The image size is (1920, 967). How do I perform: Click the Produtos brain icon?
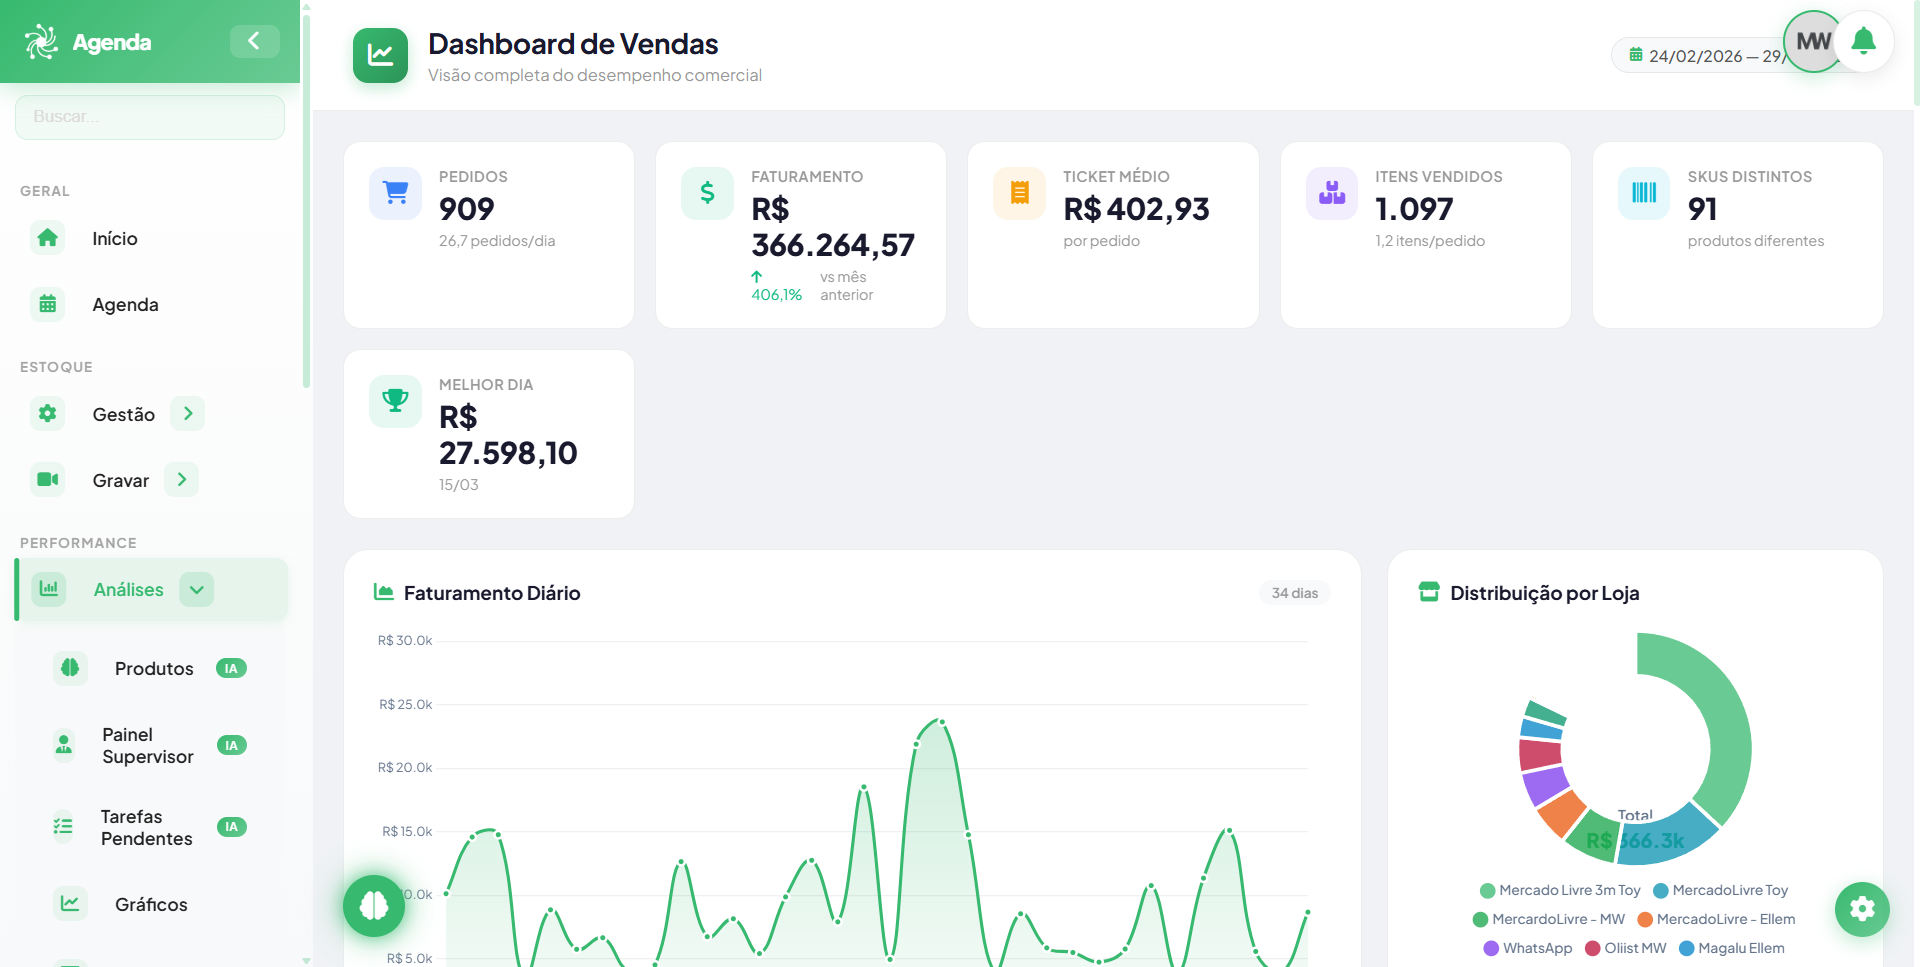[x=70, y=668]
